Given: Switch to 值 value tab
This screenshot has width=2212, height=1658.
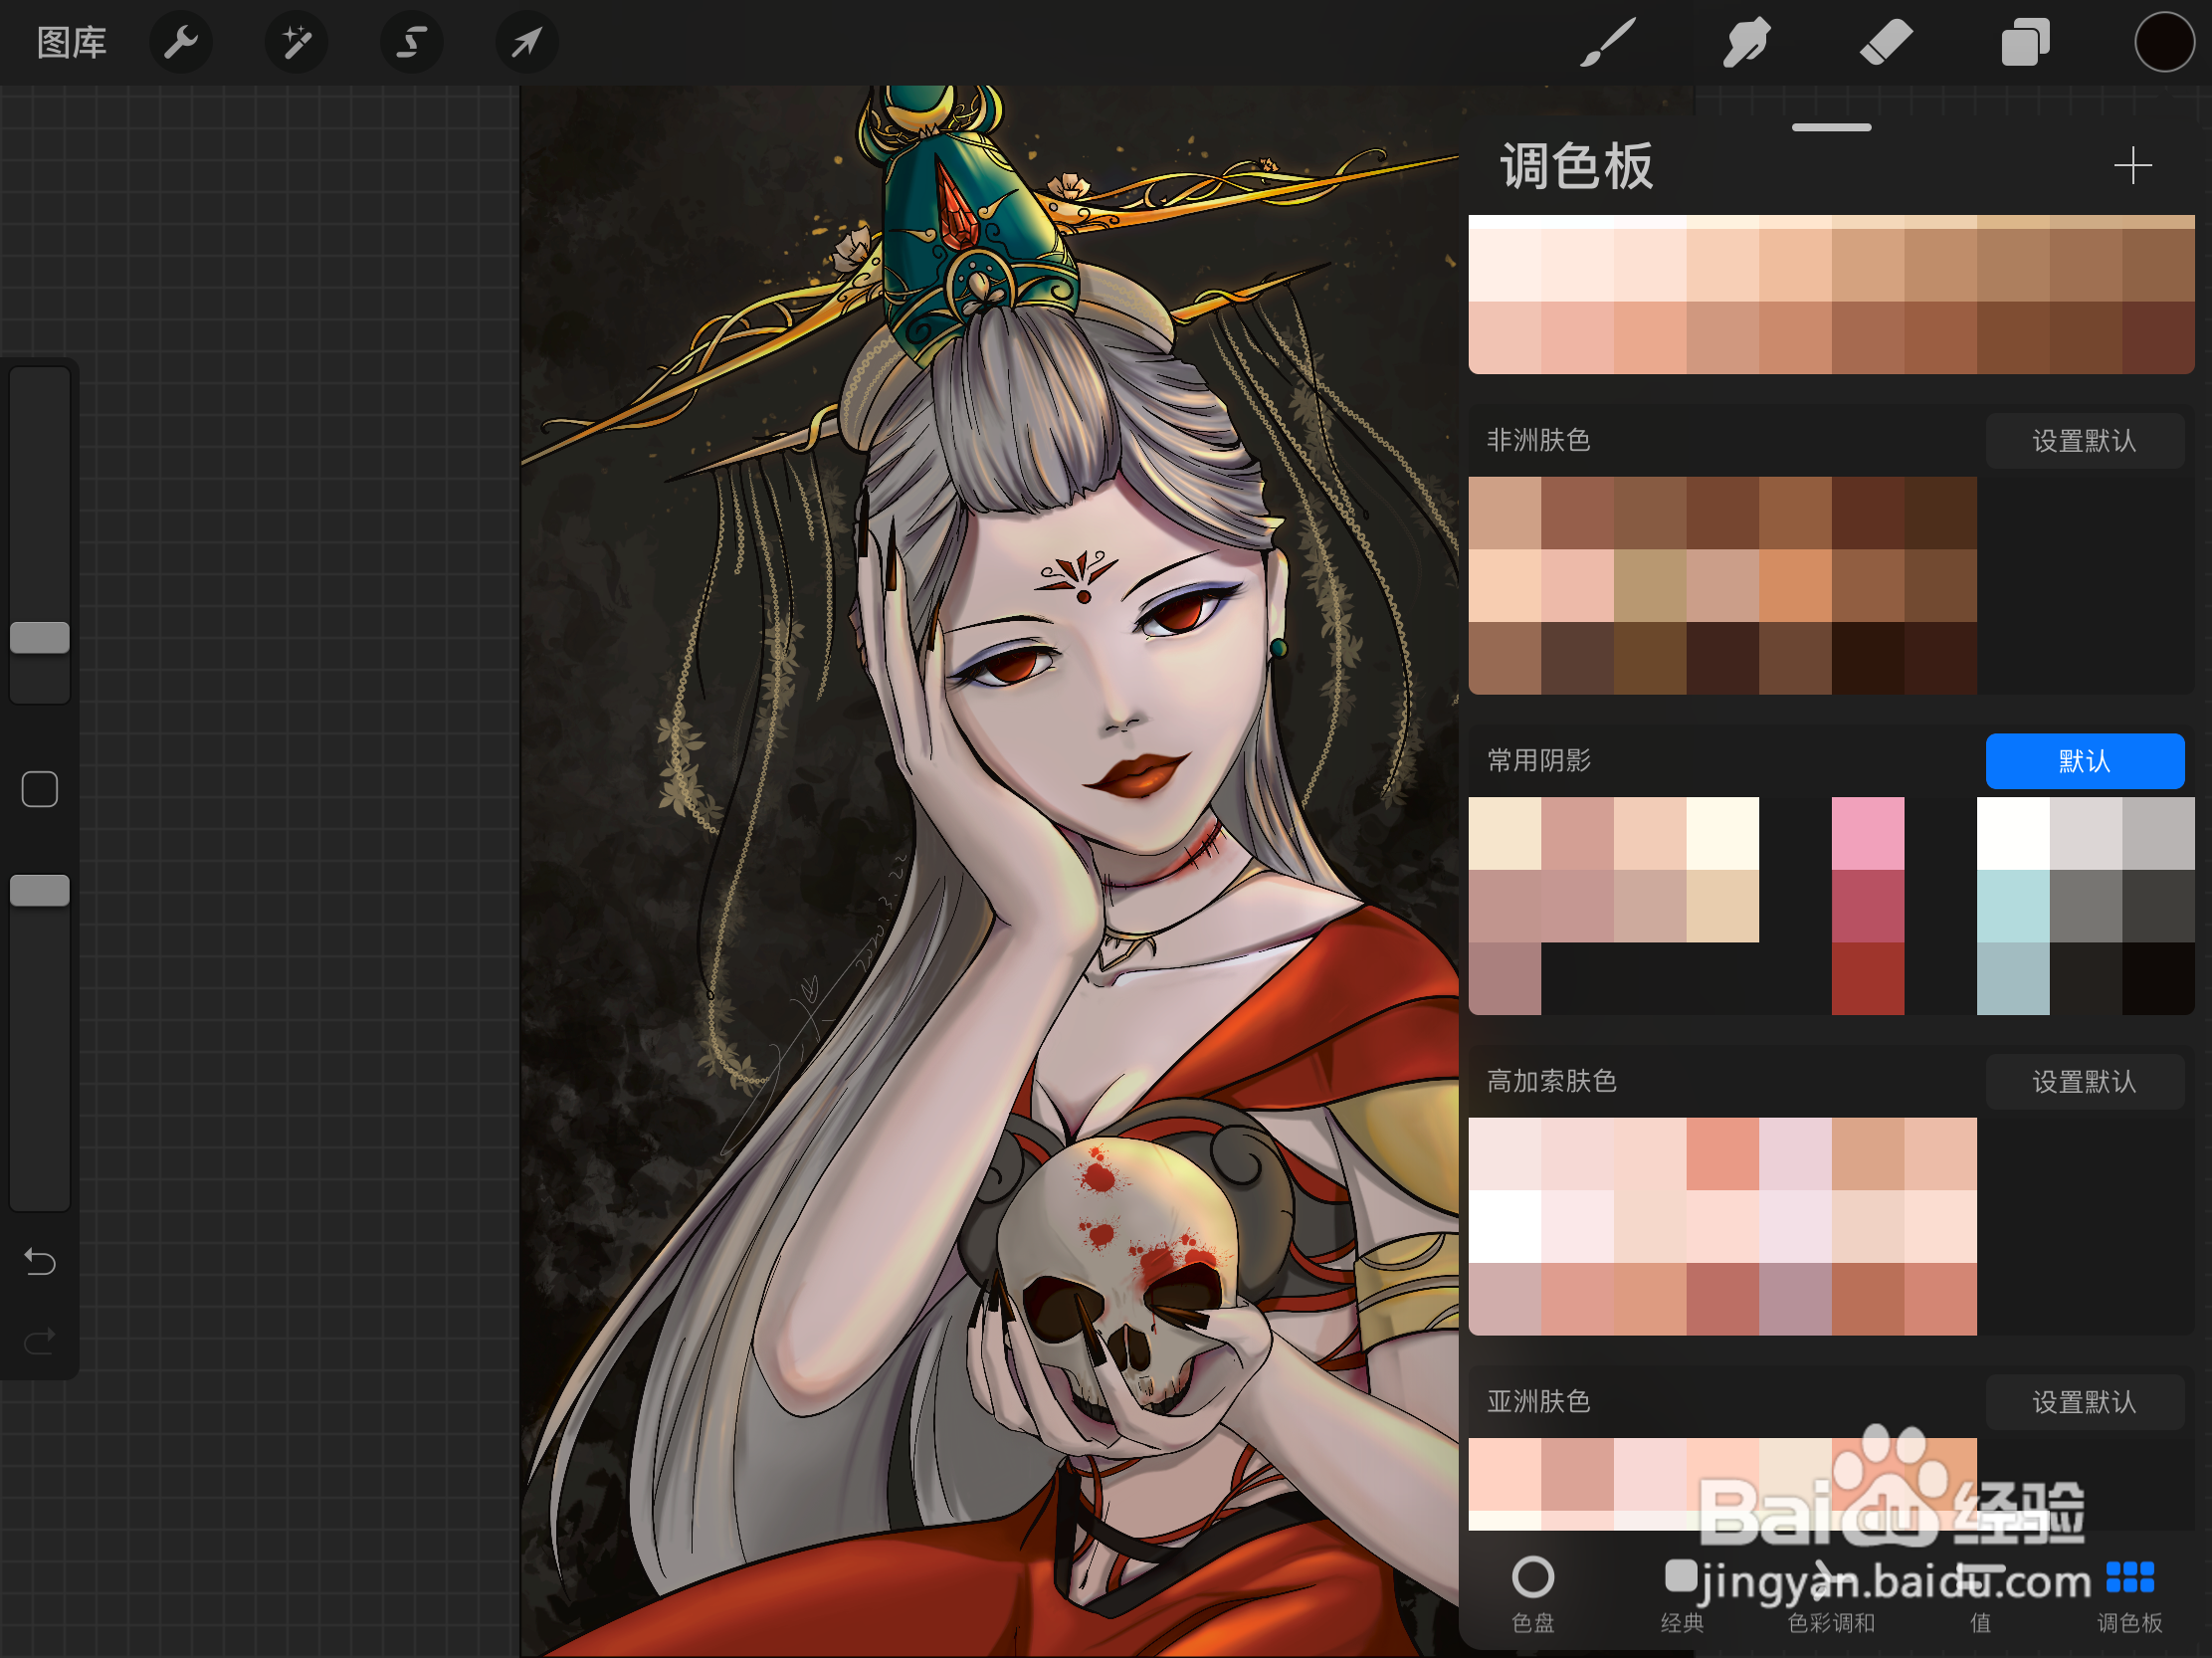Looking at the screenshot, I should (x=1980, y=1595).
